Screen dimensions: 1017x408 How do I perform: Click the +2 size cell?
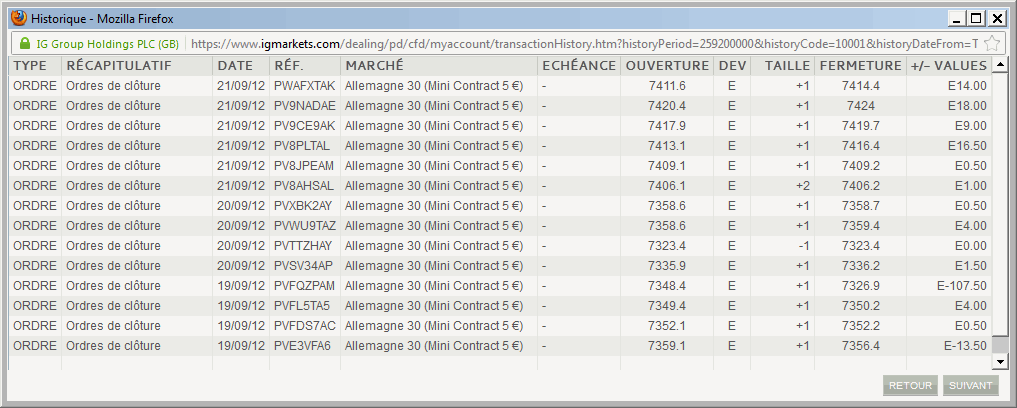[803, 186]
